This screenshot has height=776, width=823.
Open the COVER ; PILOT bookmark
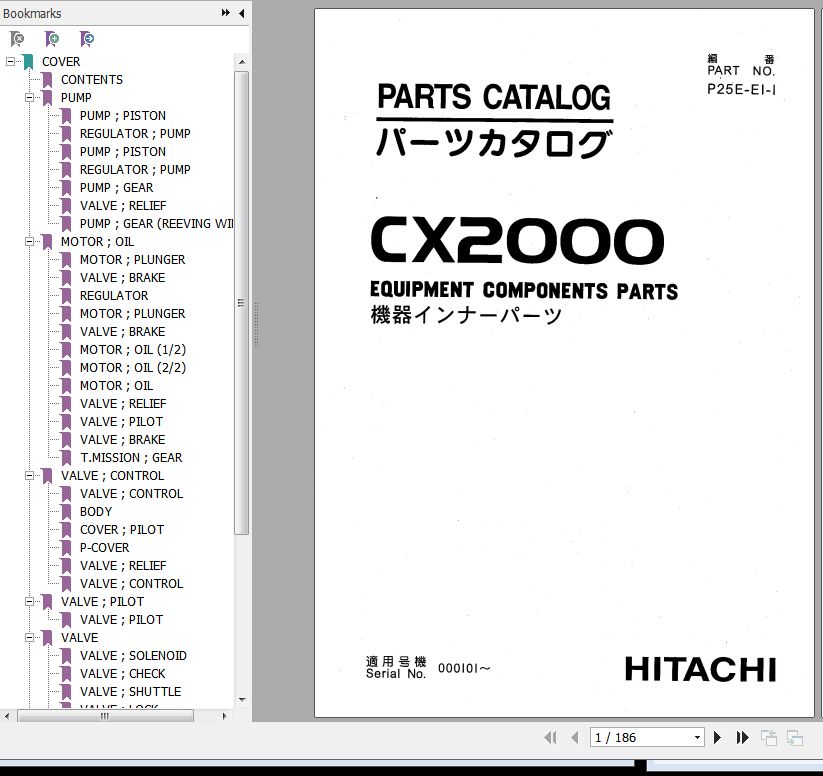click(x=122, y=530)
